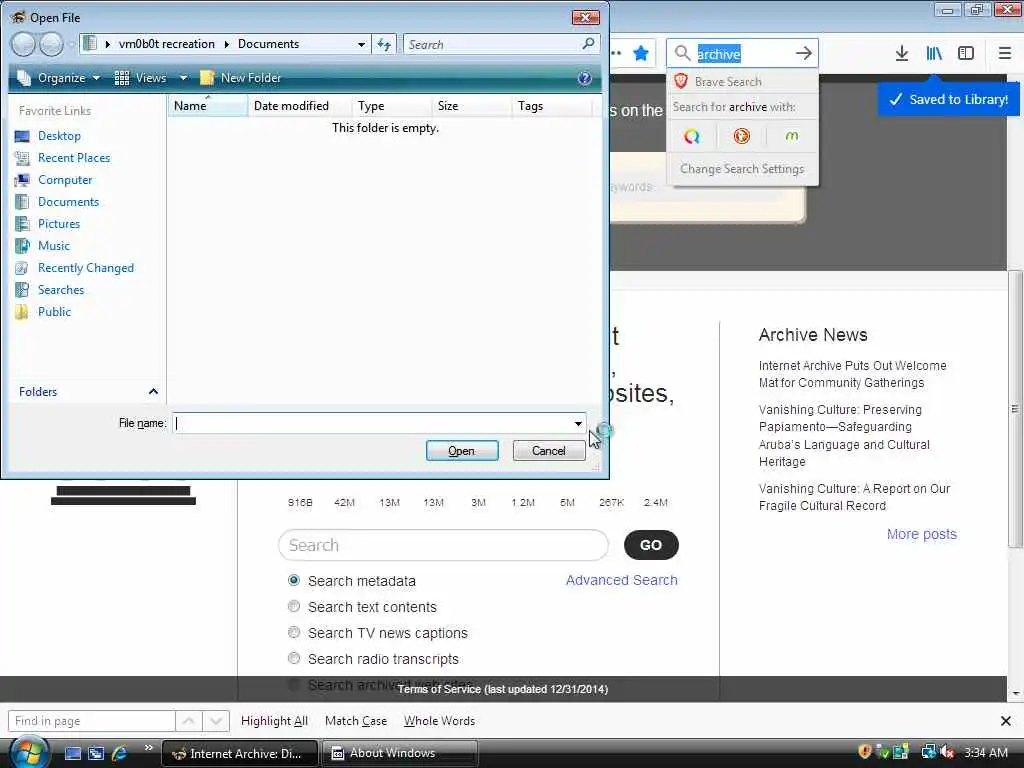The width and height of the screenshot is (1024, 768).
Task: Click the magnifier icon in browser search bar
Action: point(682,54)
